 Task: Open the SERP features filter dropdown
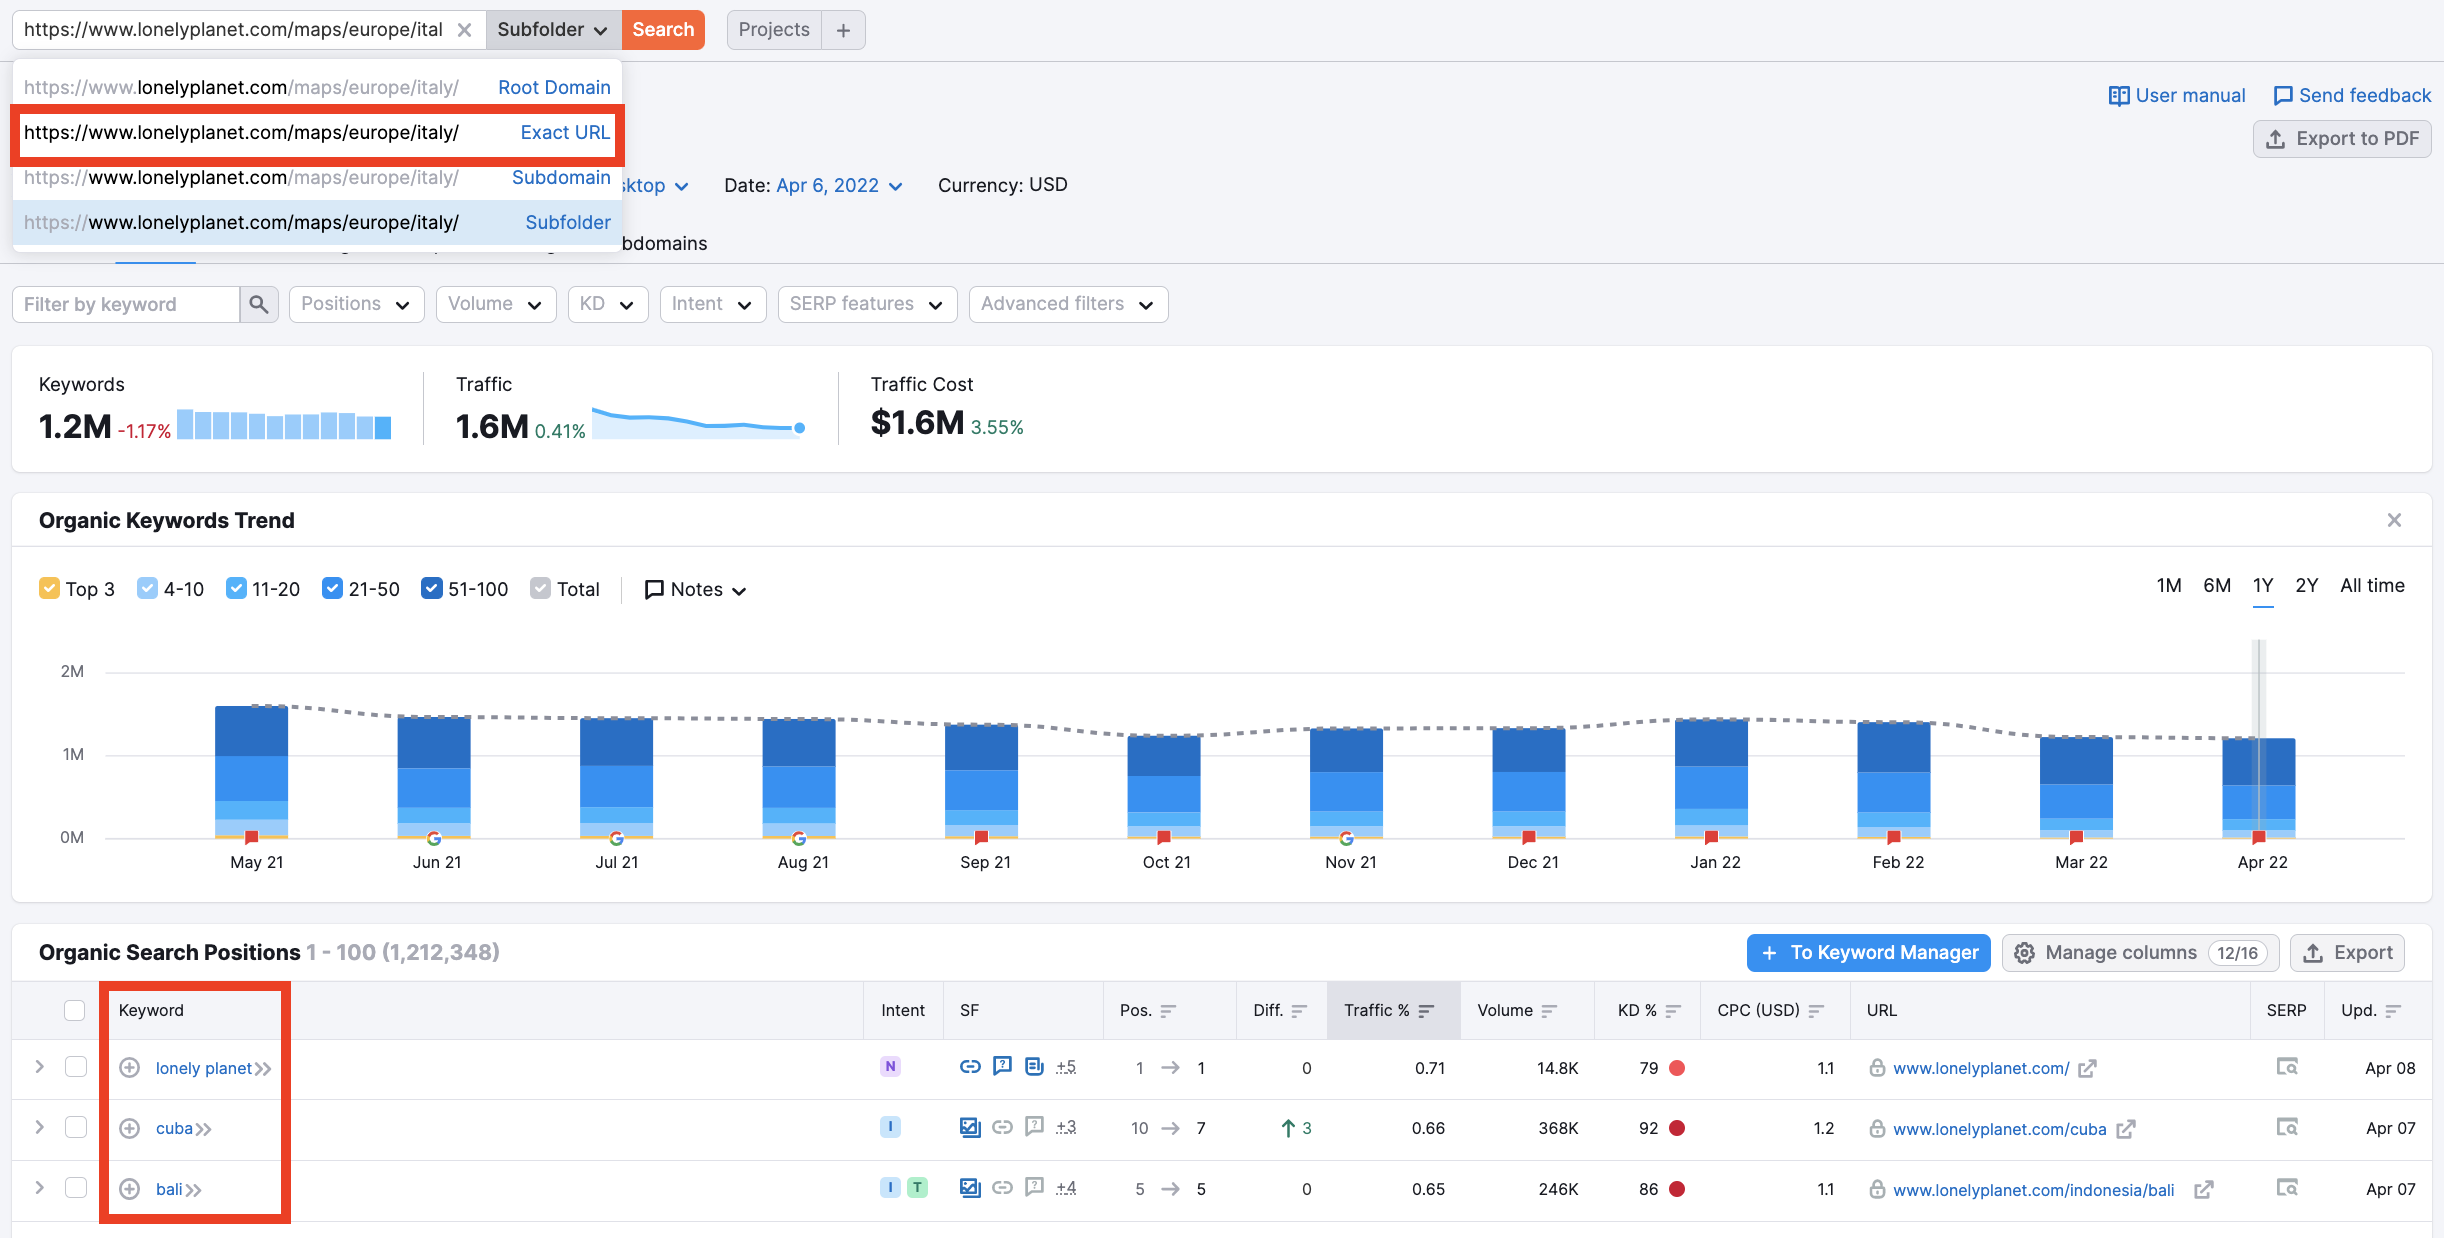coord(867,304)
